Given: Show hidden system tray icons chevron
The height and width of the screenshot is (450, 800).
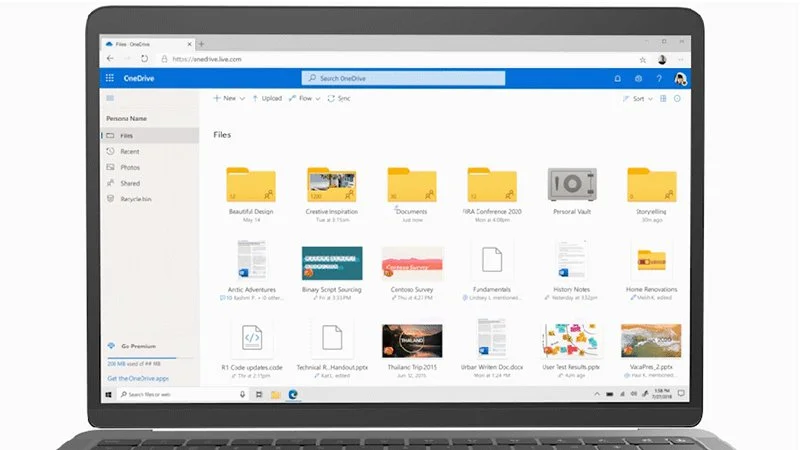Looking at the screenshot, I should click(x=597, y=394).
